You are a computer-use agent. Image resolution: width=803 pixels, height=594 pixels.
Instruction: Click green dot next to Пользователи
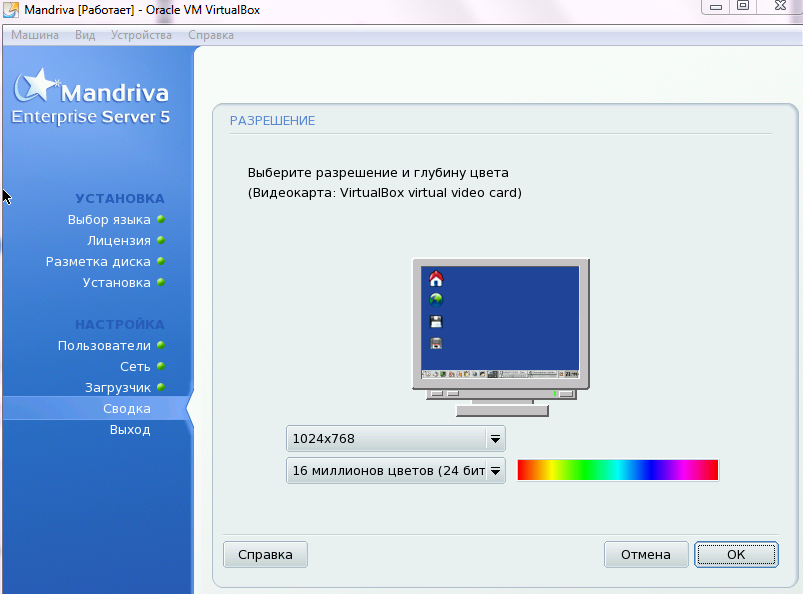pos(161,345)
